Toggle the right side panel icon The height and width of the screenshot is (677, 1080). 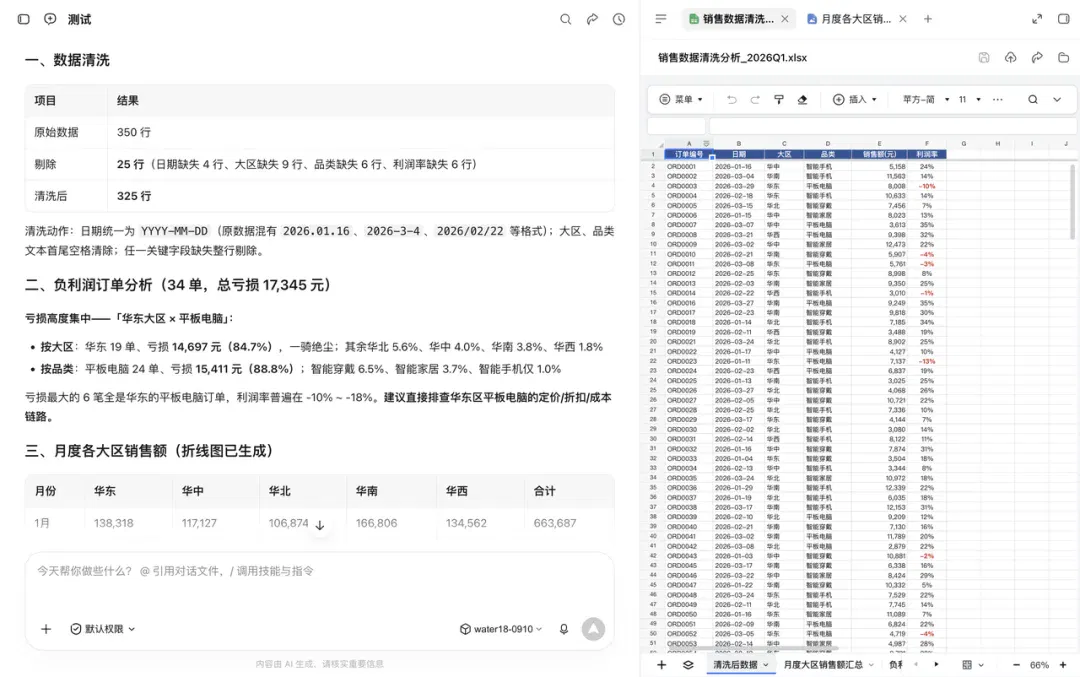pos(1063,19)
